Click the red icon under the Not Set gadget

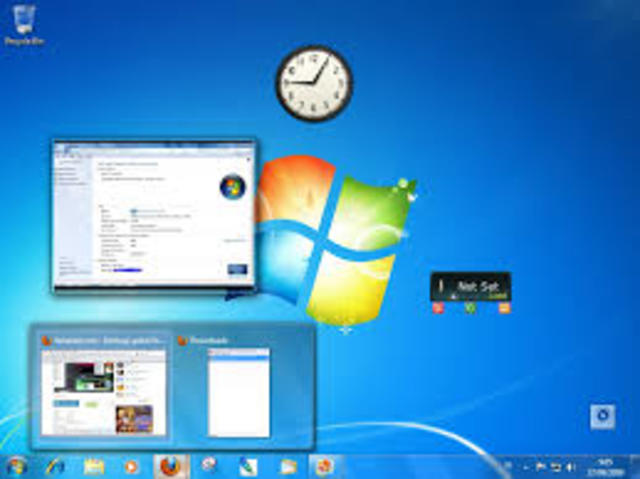pos(438,308)
